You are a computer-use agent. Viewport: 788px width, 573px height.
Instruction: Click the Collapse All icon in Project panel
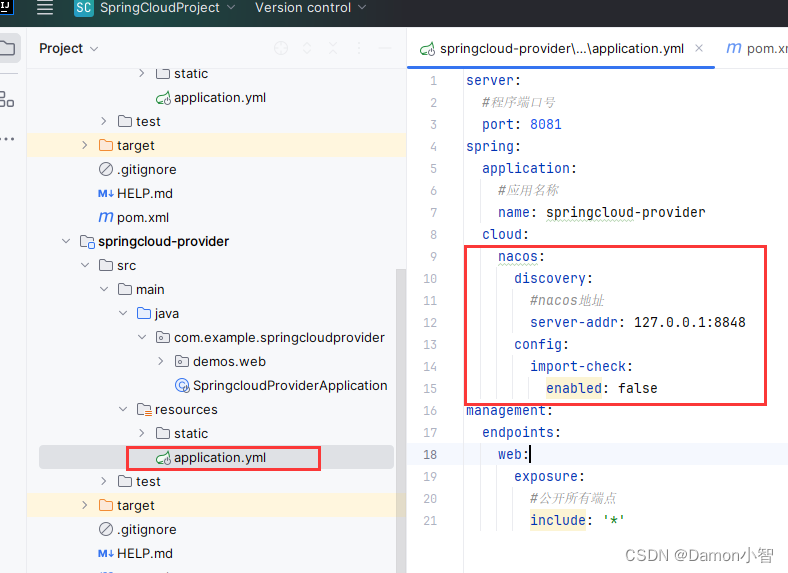point(333,48)
